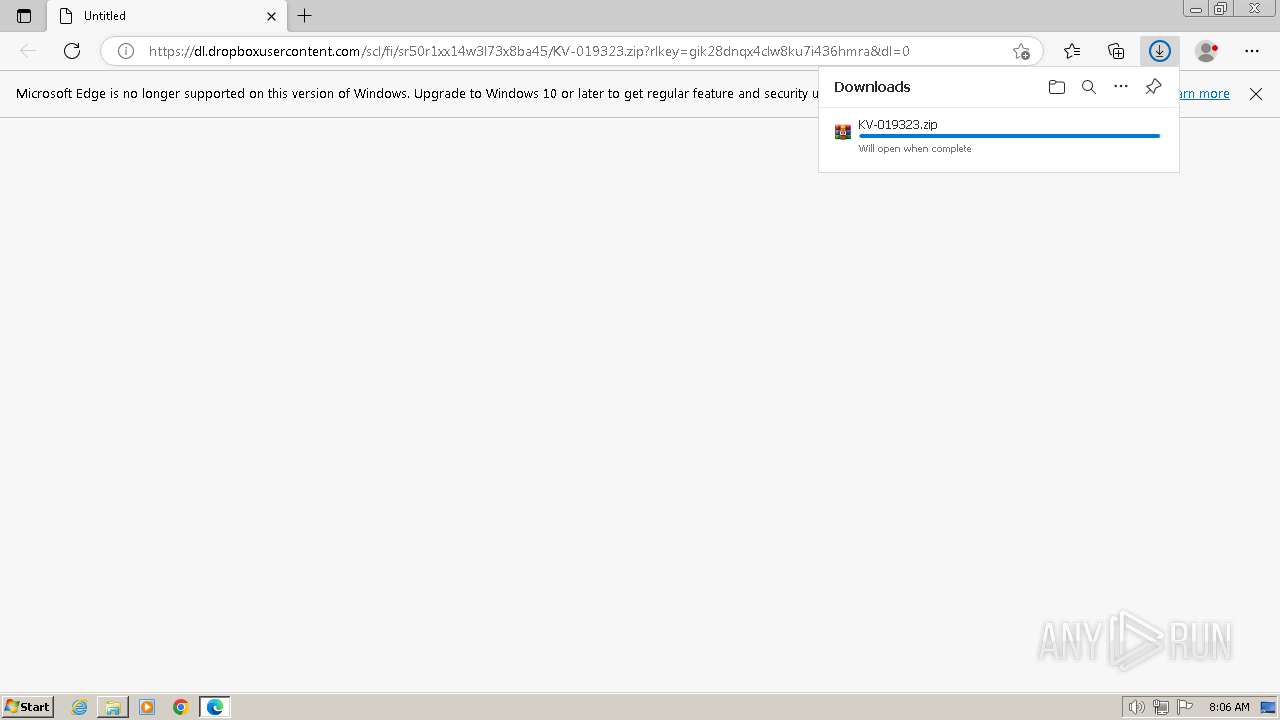Image resolution: width=1280 pixels, height=720 pixels.
Task: Click the Show desktop button
Action: tap(1269, 707)
